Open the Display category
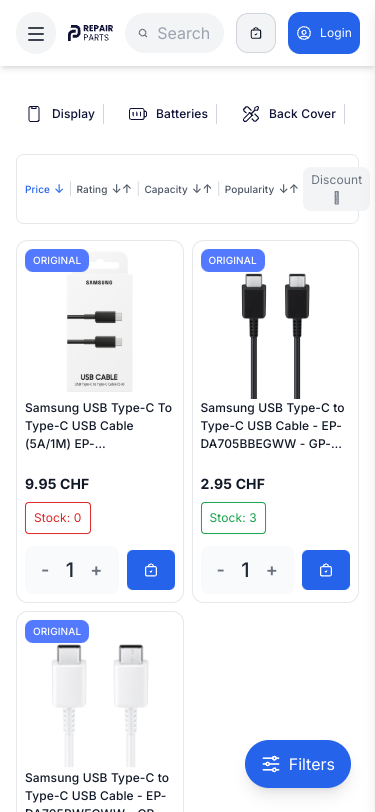Screen dimensions: 375x812 pos(61,114)
